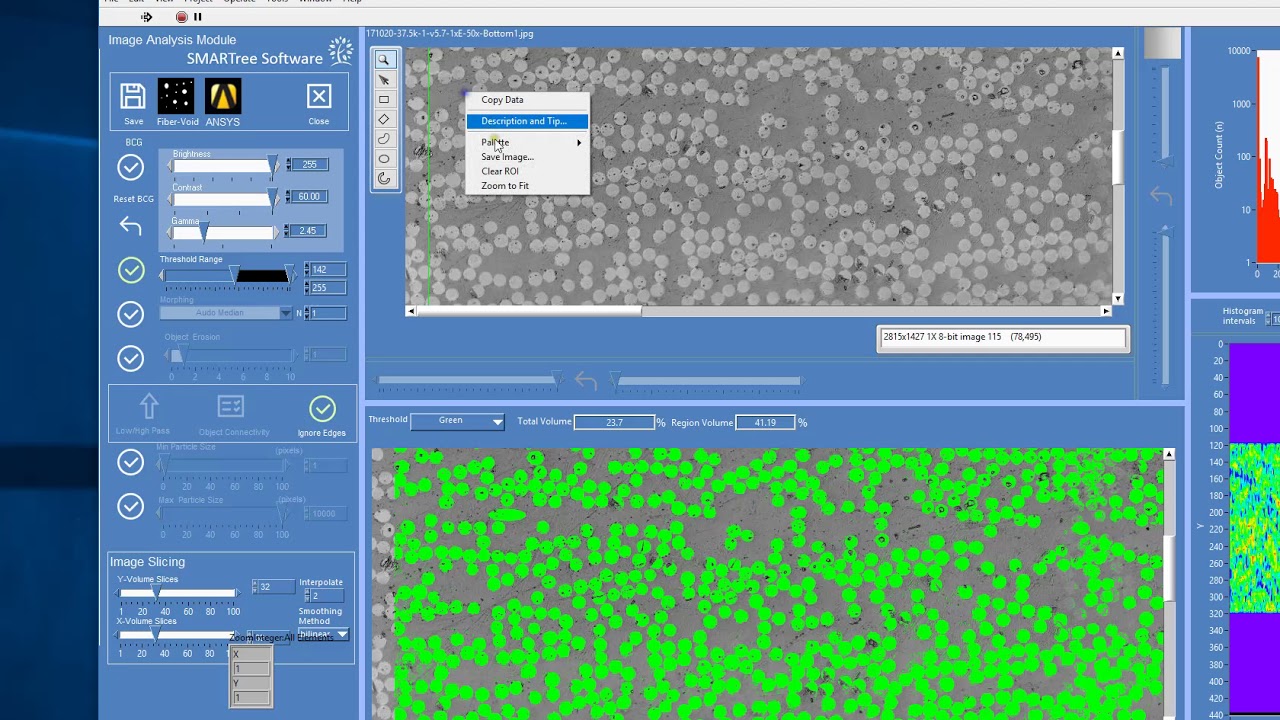
Task: Click the Y-Volume Slices slider
Action: tap(178, 594)
